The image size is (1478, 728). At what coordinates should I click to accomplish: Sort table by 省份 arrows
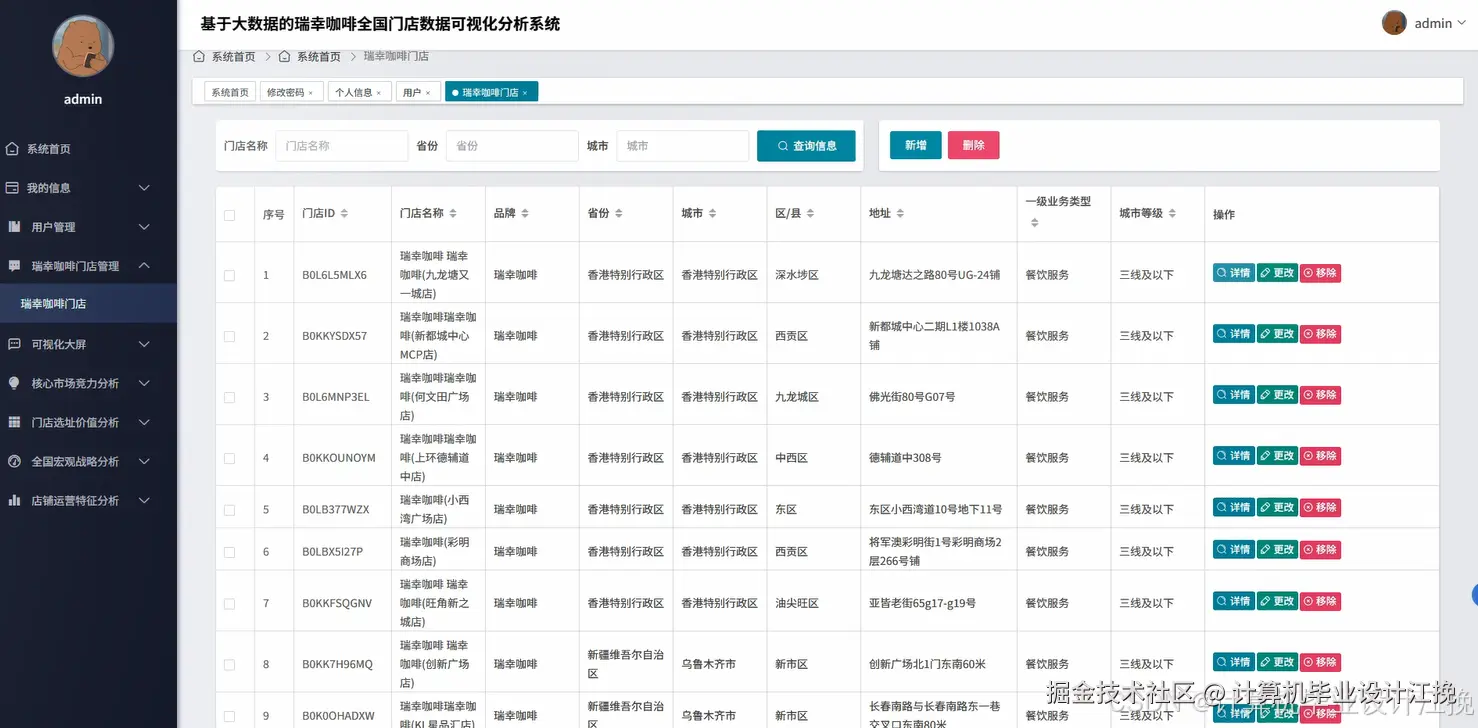click(x=619, y=214)
